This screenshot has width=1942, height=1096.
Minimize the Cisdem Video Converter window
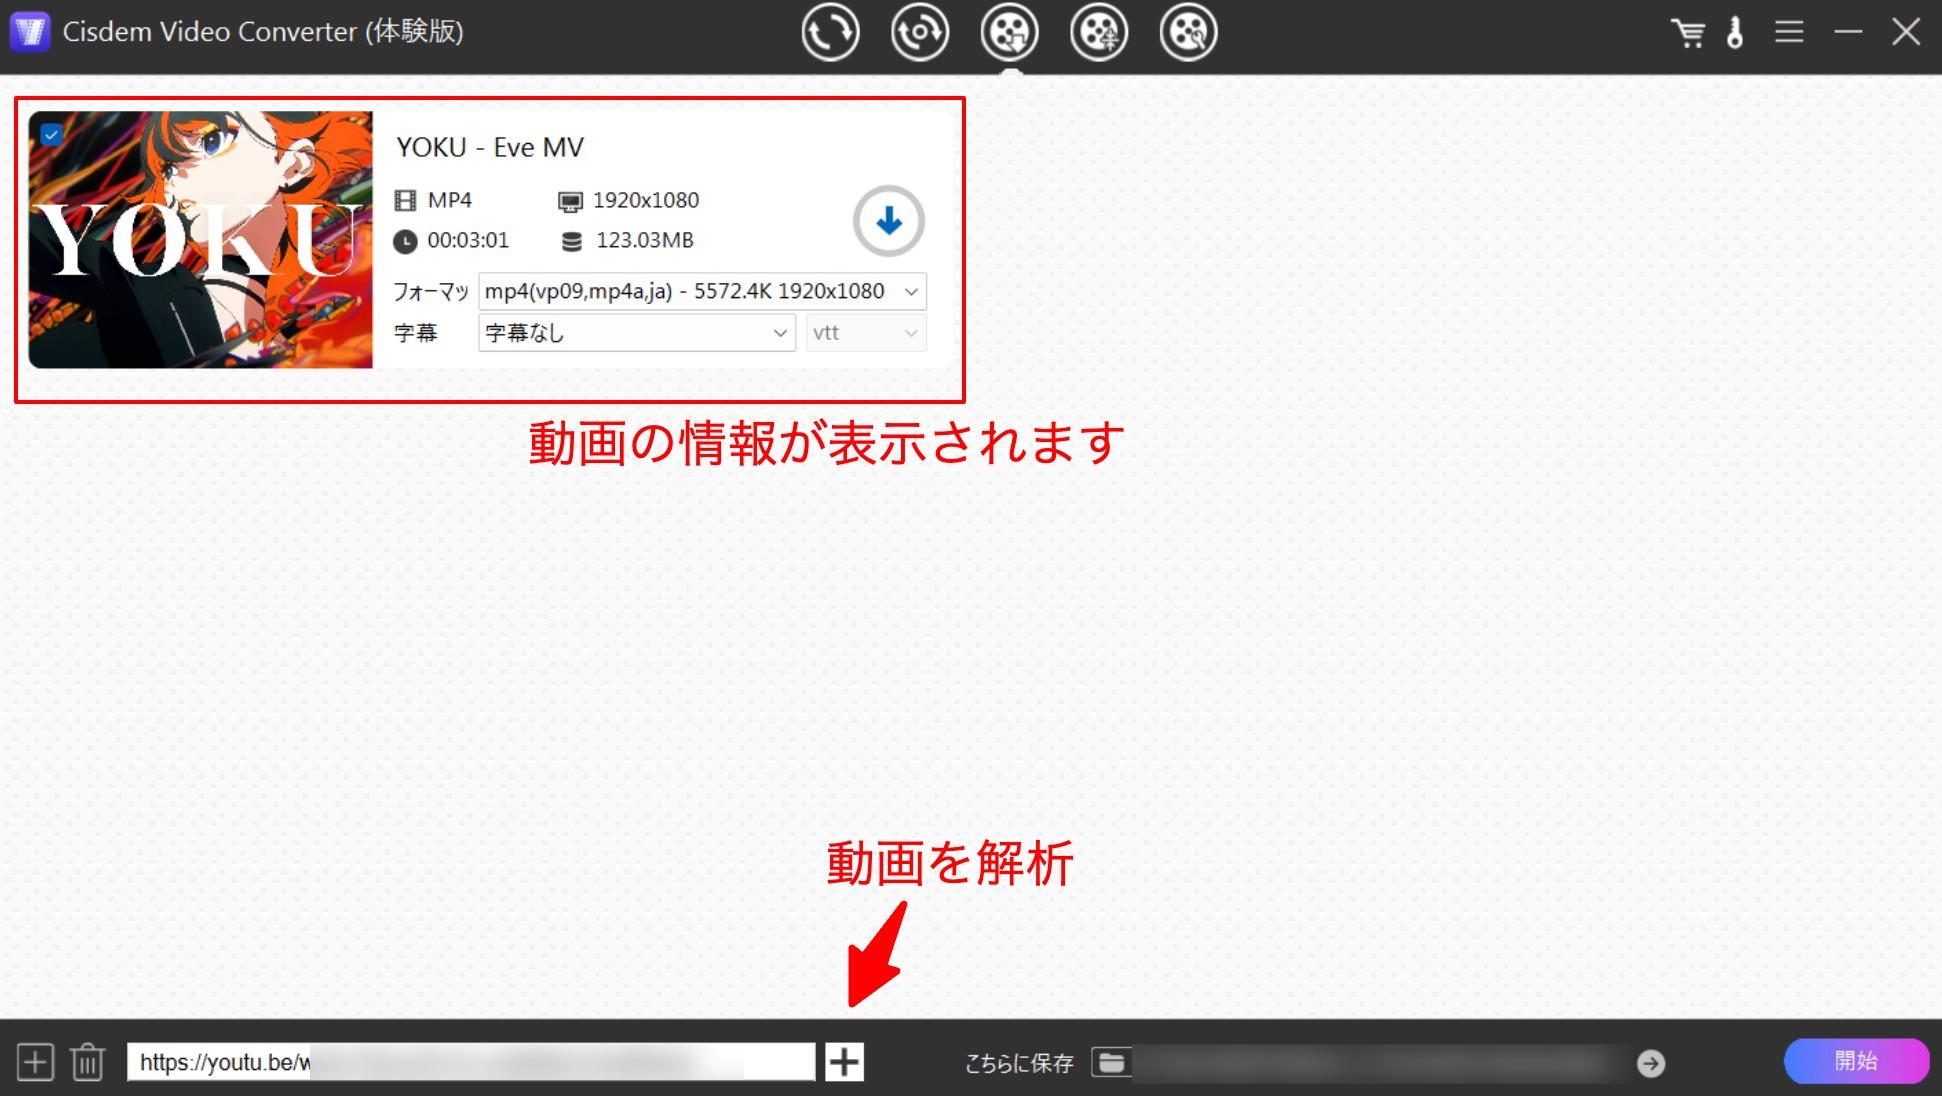[1848, 32]
